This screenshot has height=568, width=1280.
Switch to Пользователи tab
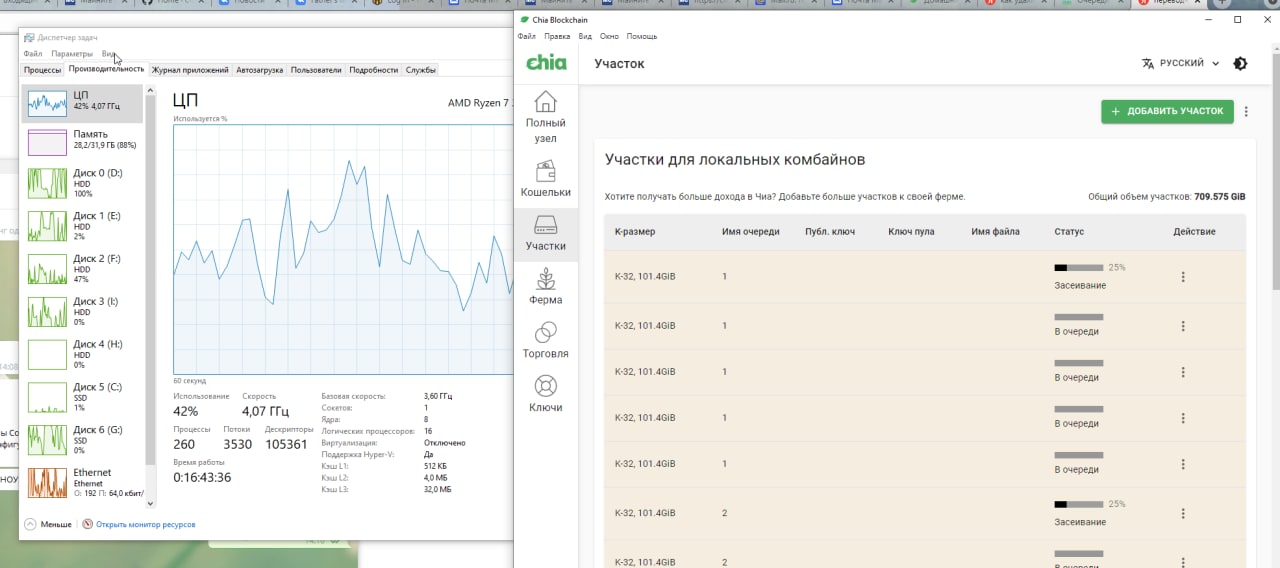tap(316, 70)
